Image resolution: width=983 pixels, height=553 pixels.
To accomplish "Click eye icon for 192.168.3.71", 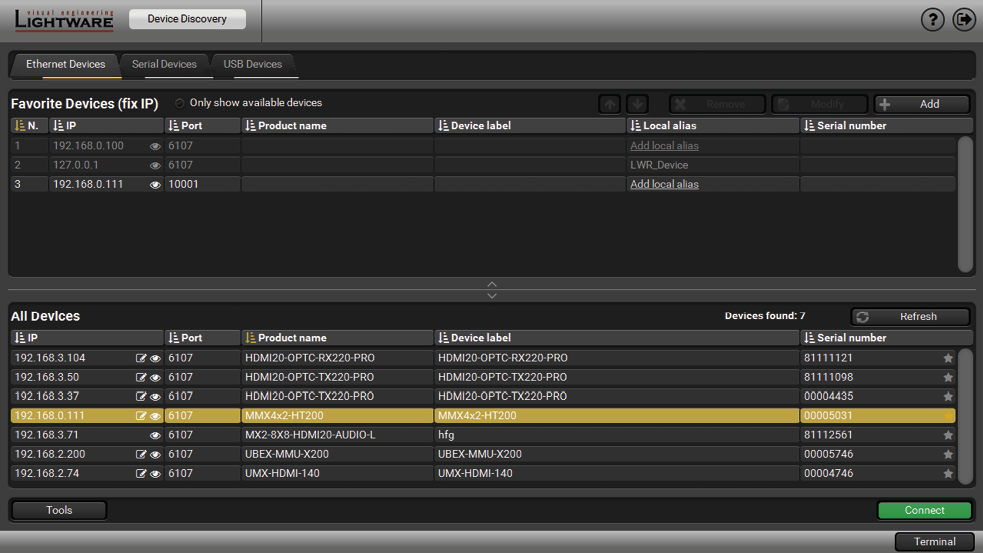I will click(155, 435).
